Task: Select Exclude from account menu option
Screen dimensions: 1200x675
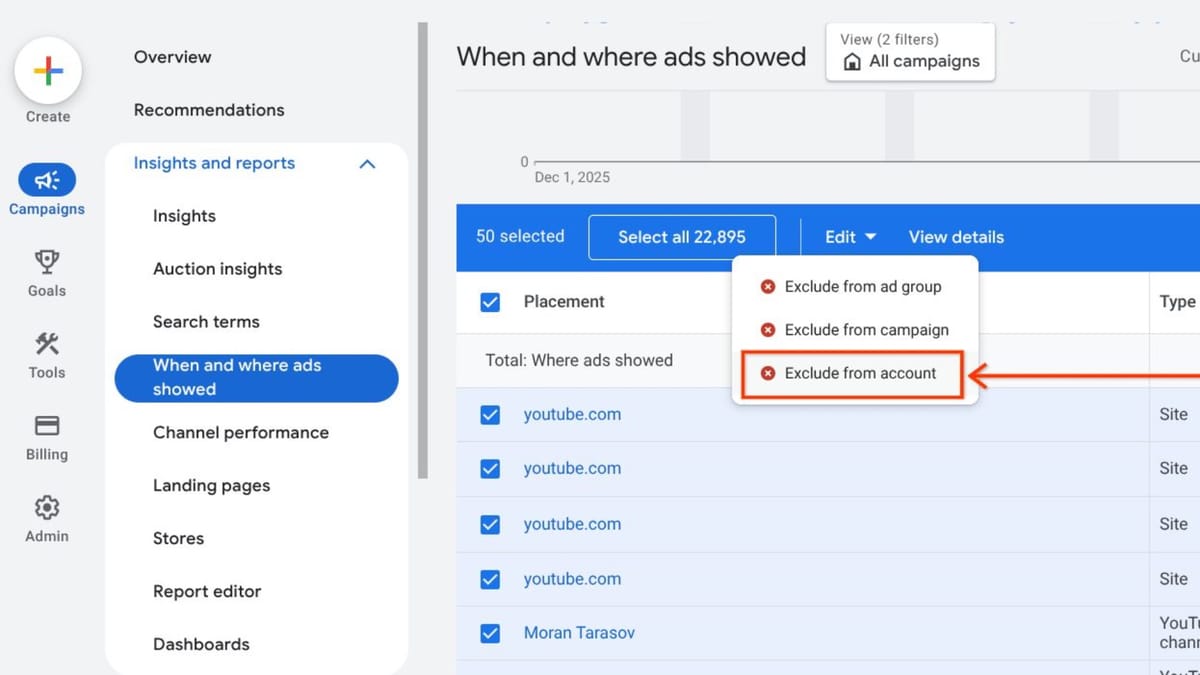Action: 861,373
